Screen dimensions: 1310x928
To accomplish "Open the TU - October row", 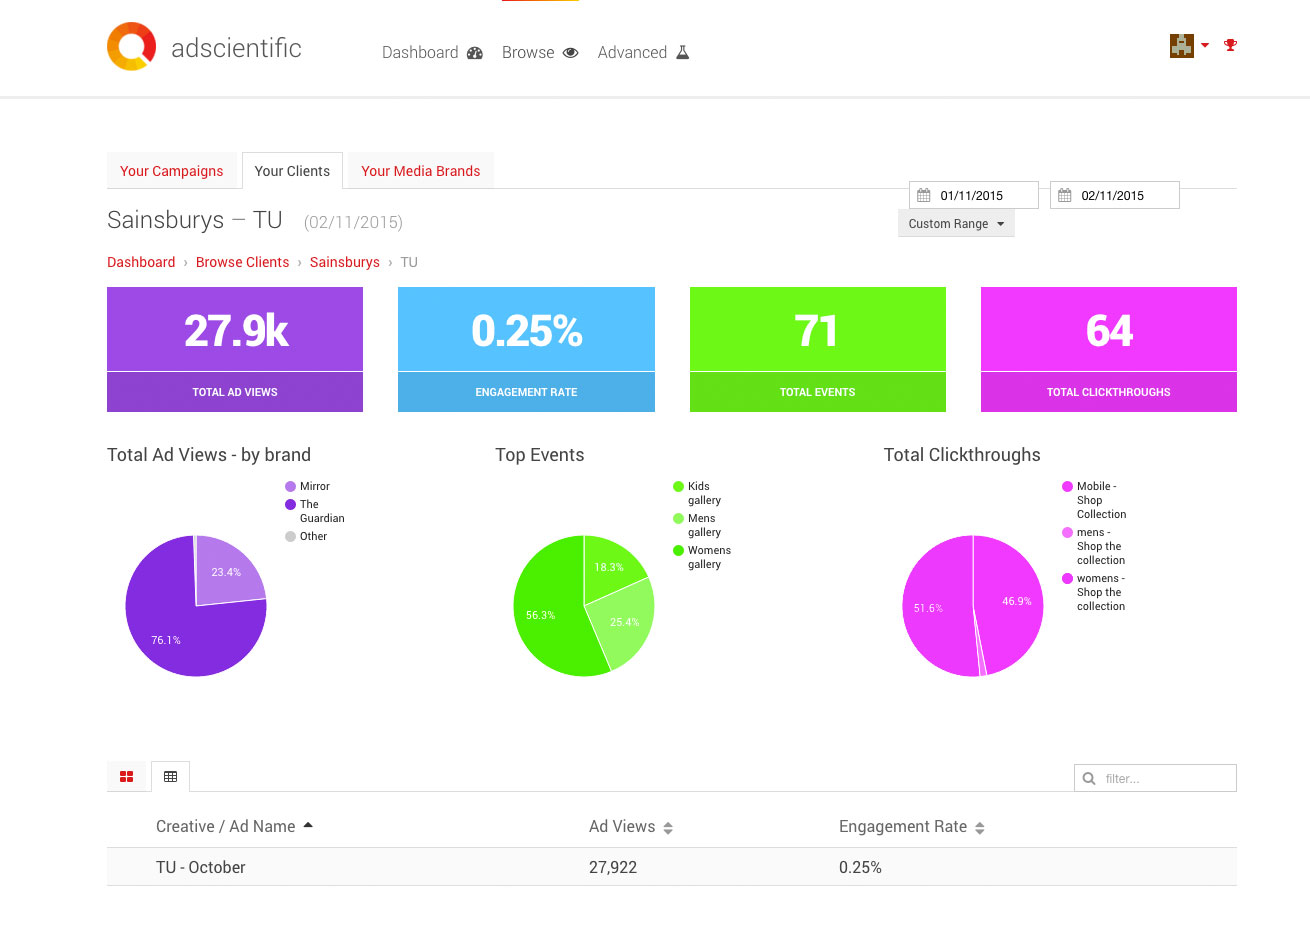I will click(672, 867).
